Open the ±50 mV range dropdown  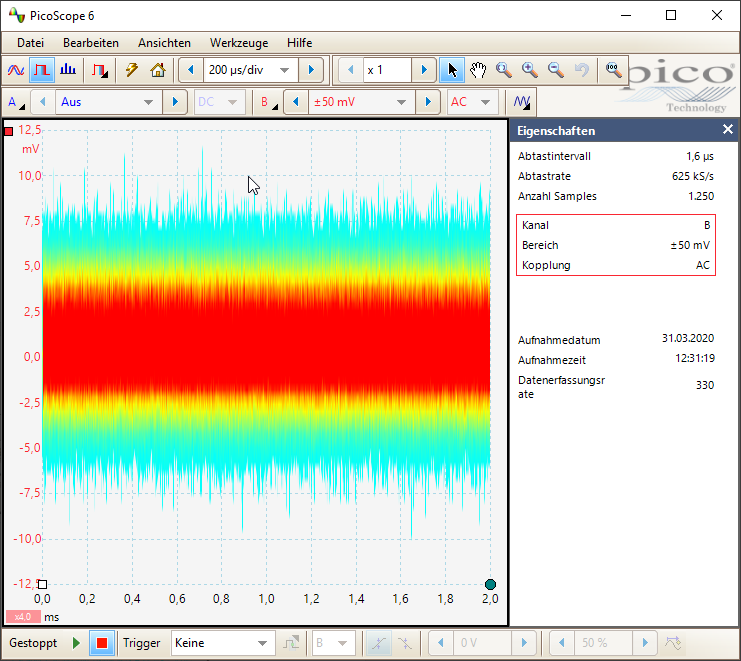(362, 102)
